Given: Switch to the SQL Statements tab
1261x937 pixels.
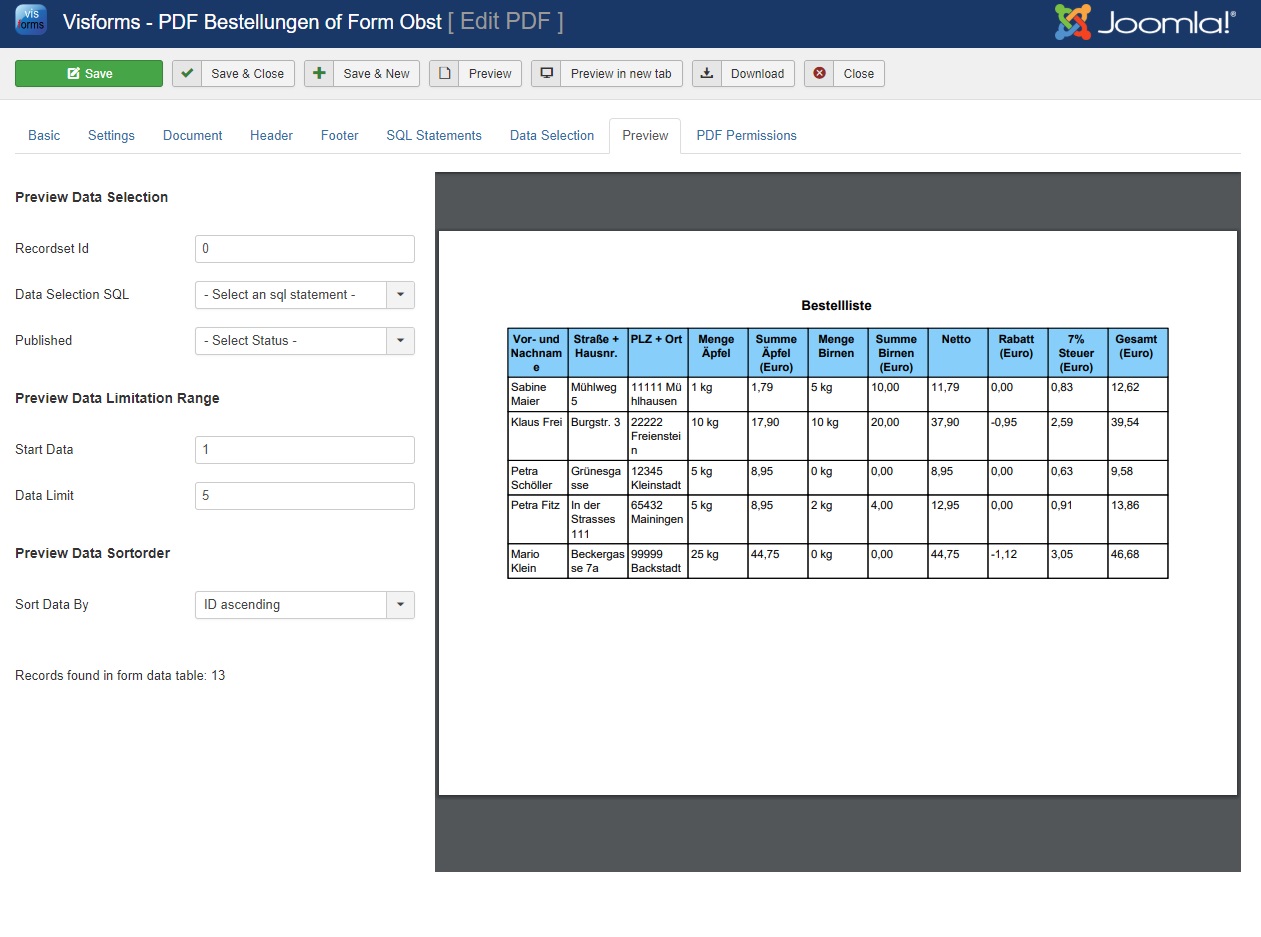Looking at the screenshot, I should tap(434, 136).
